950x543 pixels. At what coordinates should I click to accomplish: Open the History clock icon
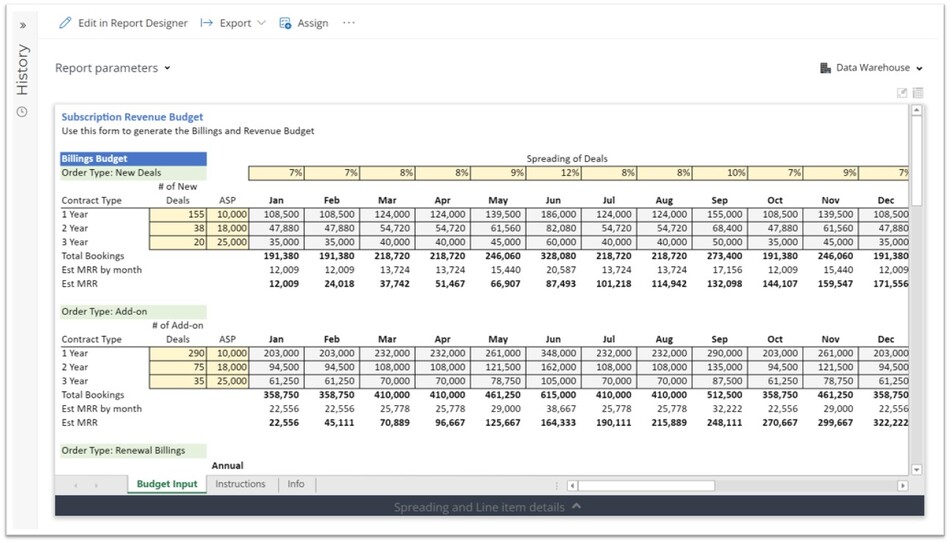tap(22, 111)
